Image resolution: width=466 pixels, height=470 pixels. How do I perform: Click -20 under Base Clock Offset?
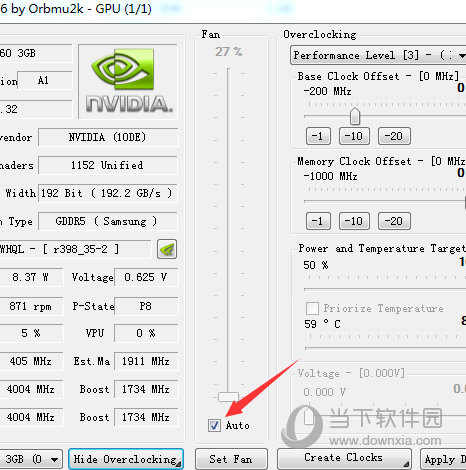(x=394, y=136)
